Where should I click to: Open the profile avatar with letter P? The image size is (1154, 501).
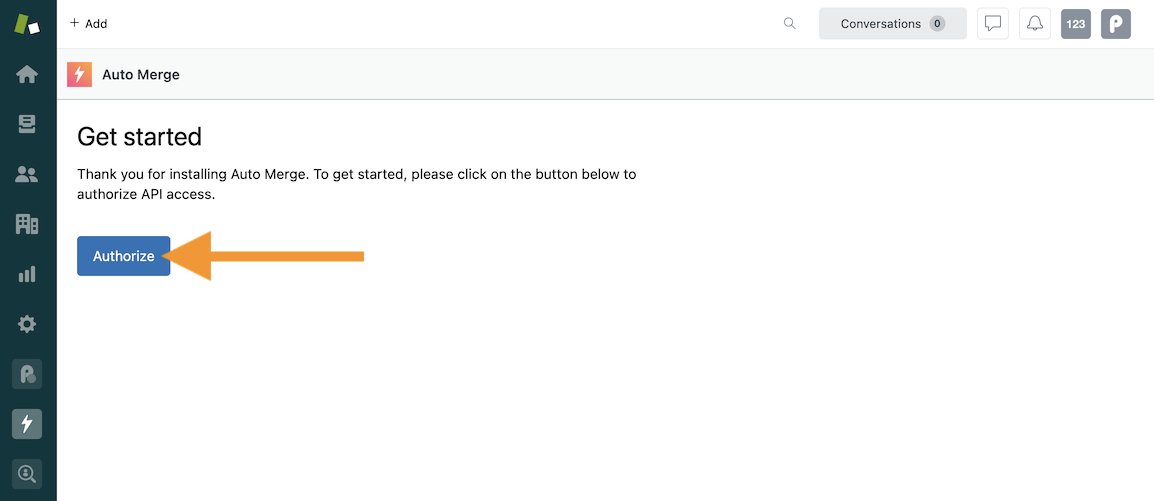tap(1116, 24)
